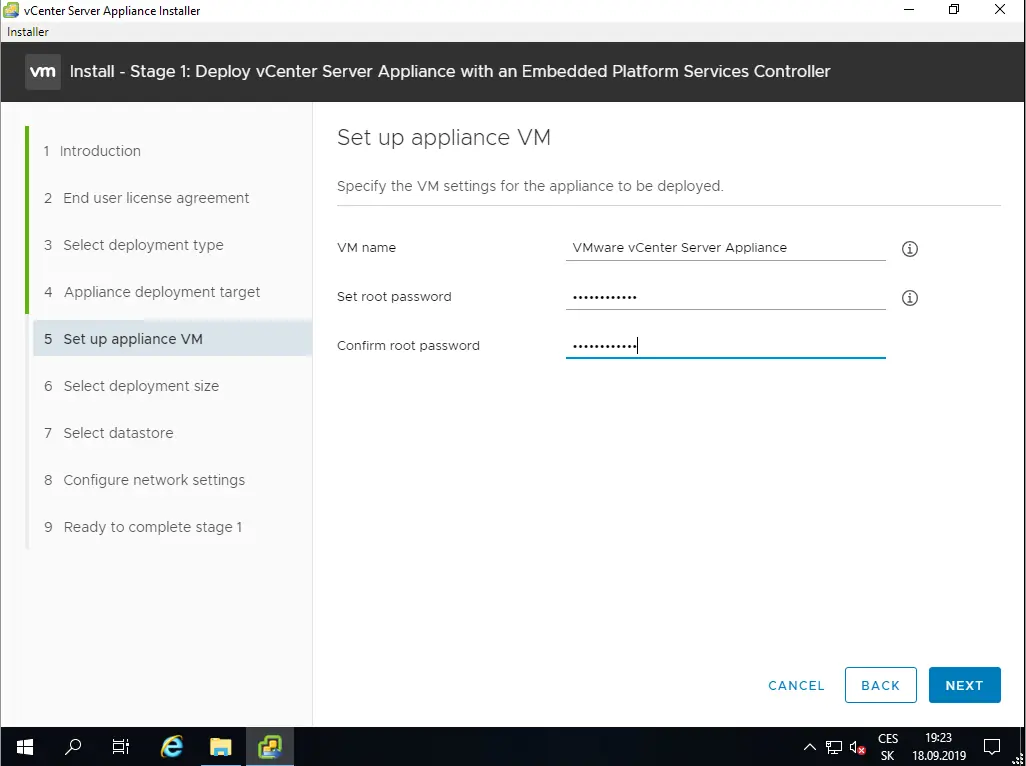Click the info icon next to root password
The height and width of the screenshot is (766, 1026).
(x=910, y=298)
